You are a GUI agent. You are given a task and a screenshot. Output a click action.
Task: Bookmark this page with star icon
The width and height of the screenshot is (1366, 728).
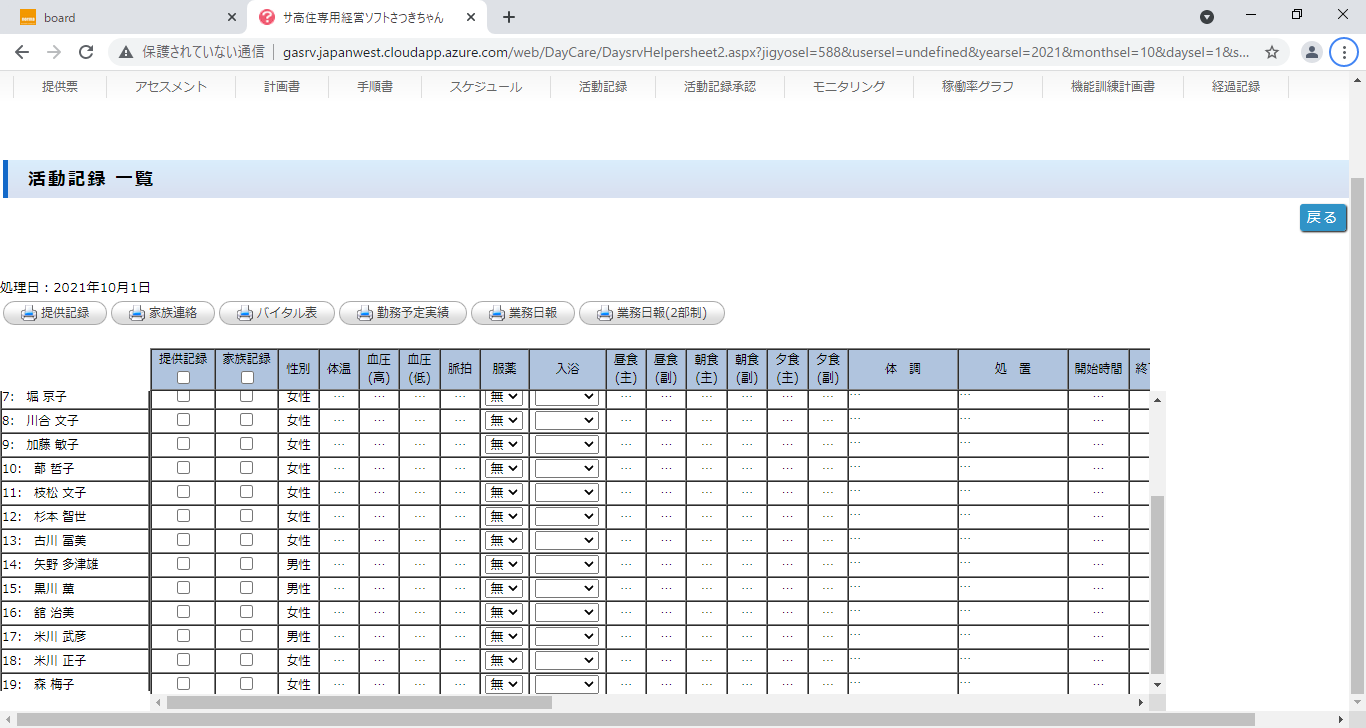click(1271, 52)
